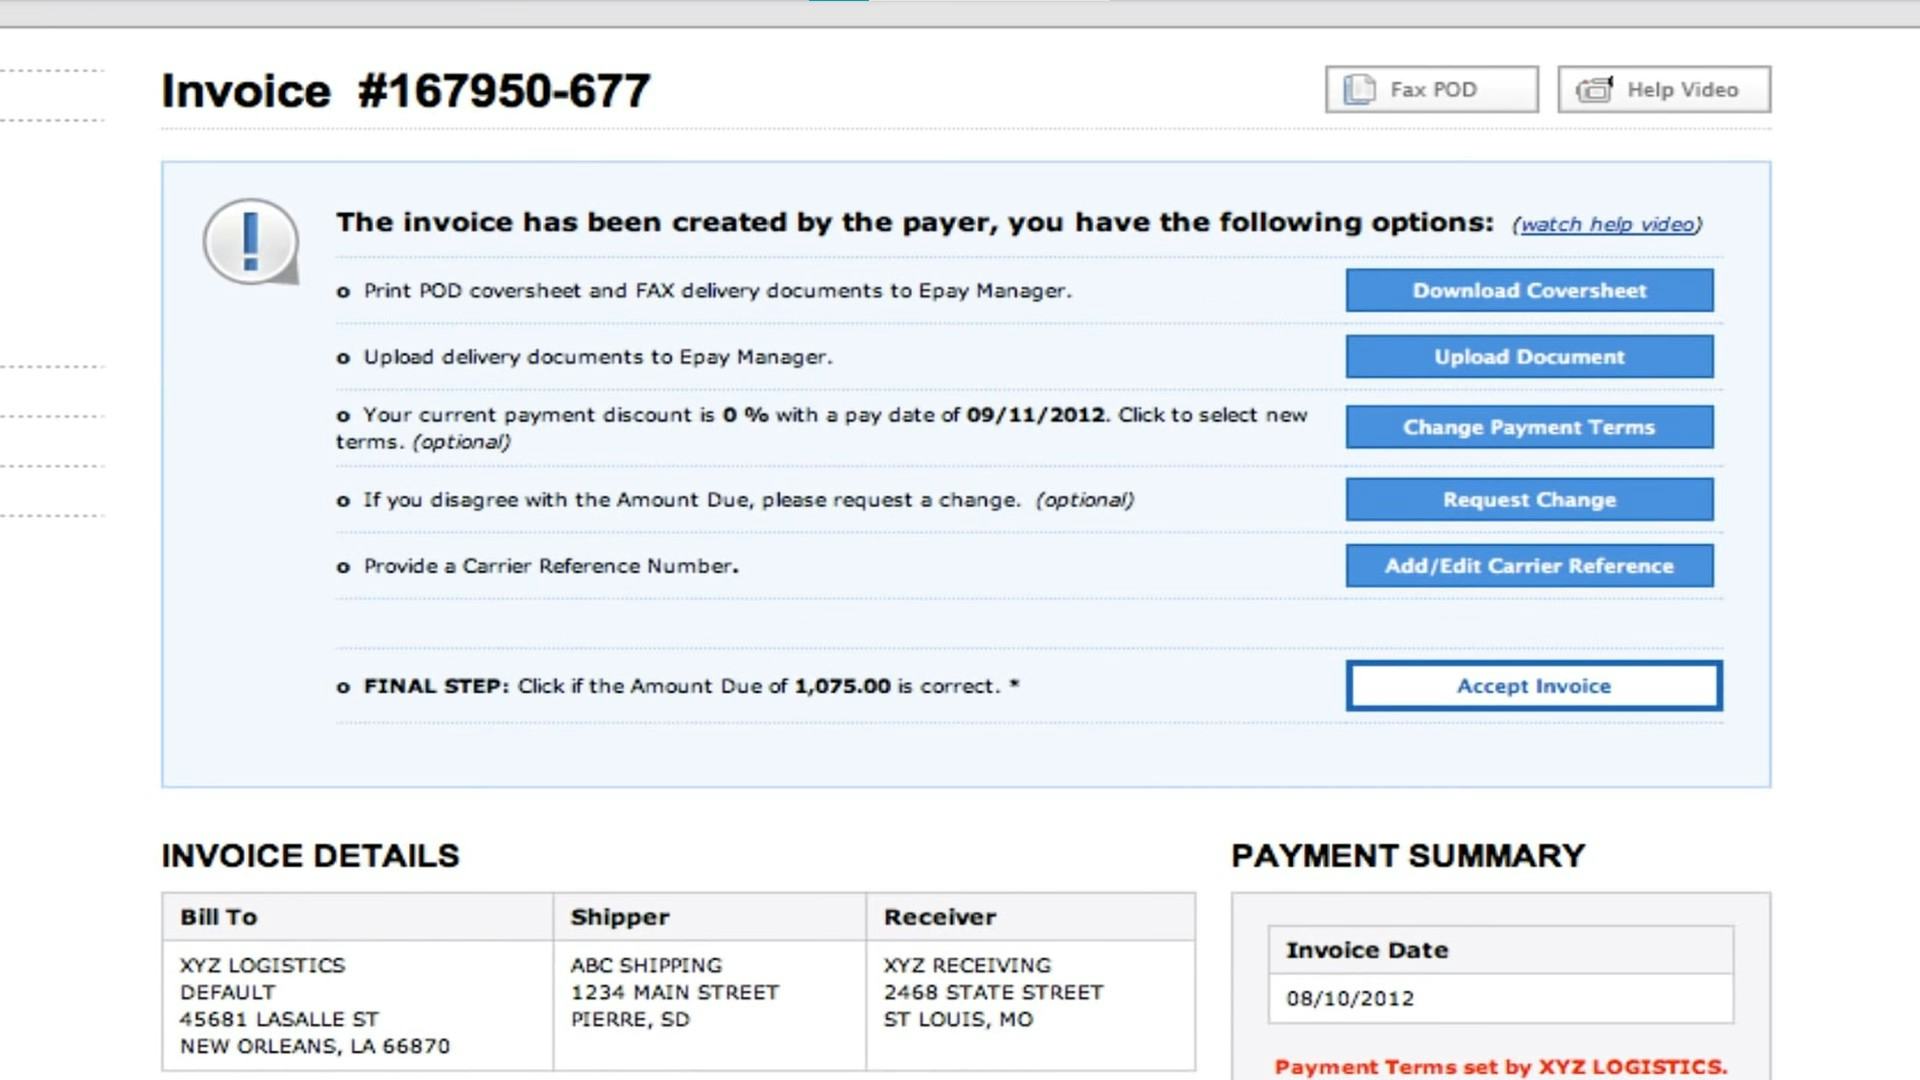Click the camera icon on Help Video button

pyautogui.click(x=1595, y=90)
